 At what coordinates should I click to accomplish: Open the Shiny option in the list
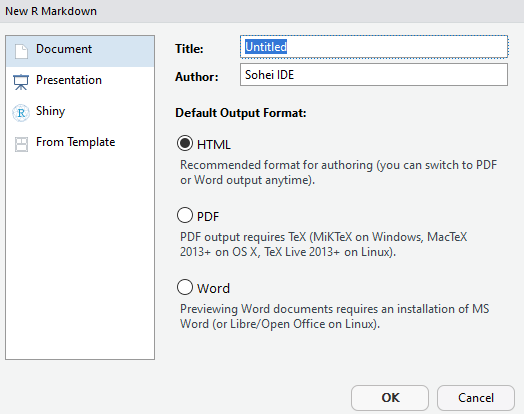tap(80, 113)
